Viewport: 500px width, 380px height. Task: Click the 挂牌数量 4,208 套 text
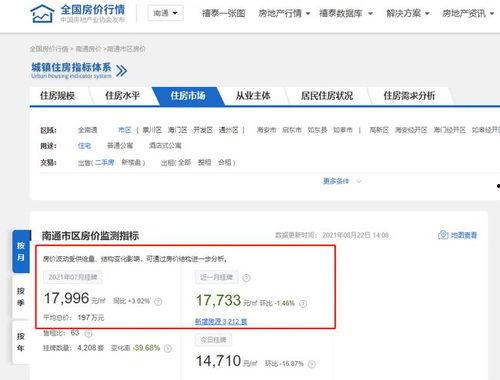click(x=74, y=348)
